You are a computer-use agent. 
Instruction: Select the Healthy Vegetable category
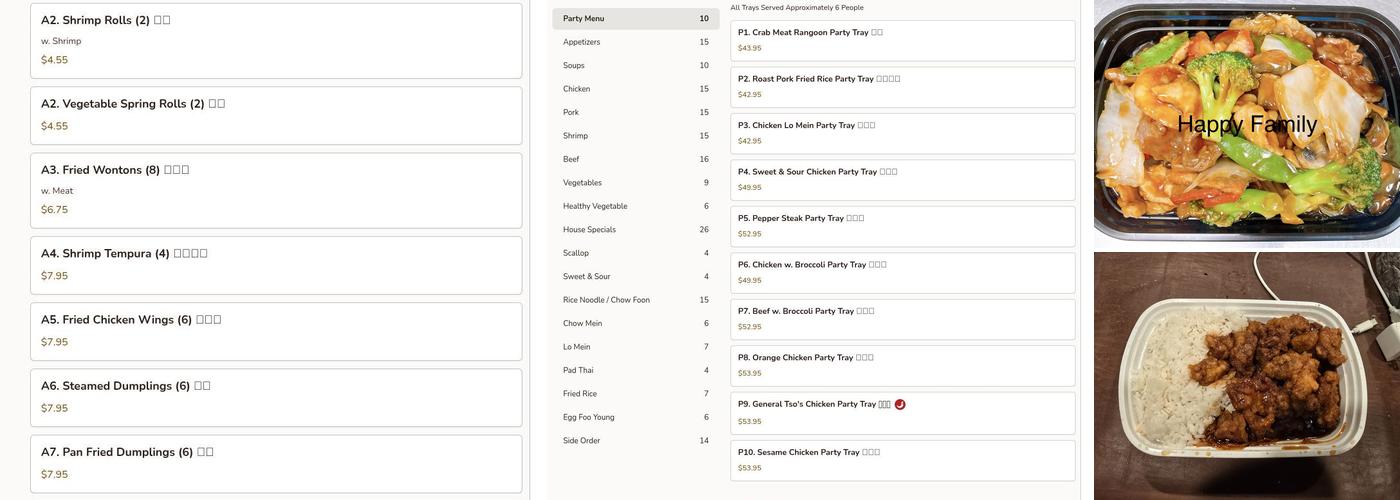(635, 206)
